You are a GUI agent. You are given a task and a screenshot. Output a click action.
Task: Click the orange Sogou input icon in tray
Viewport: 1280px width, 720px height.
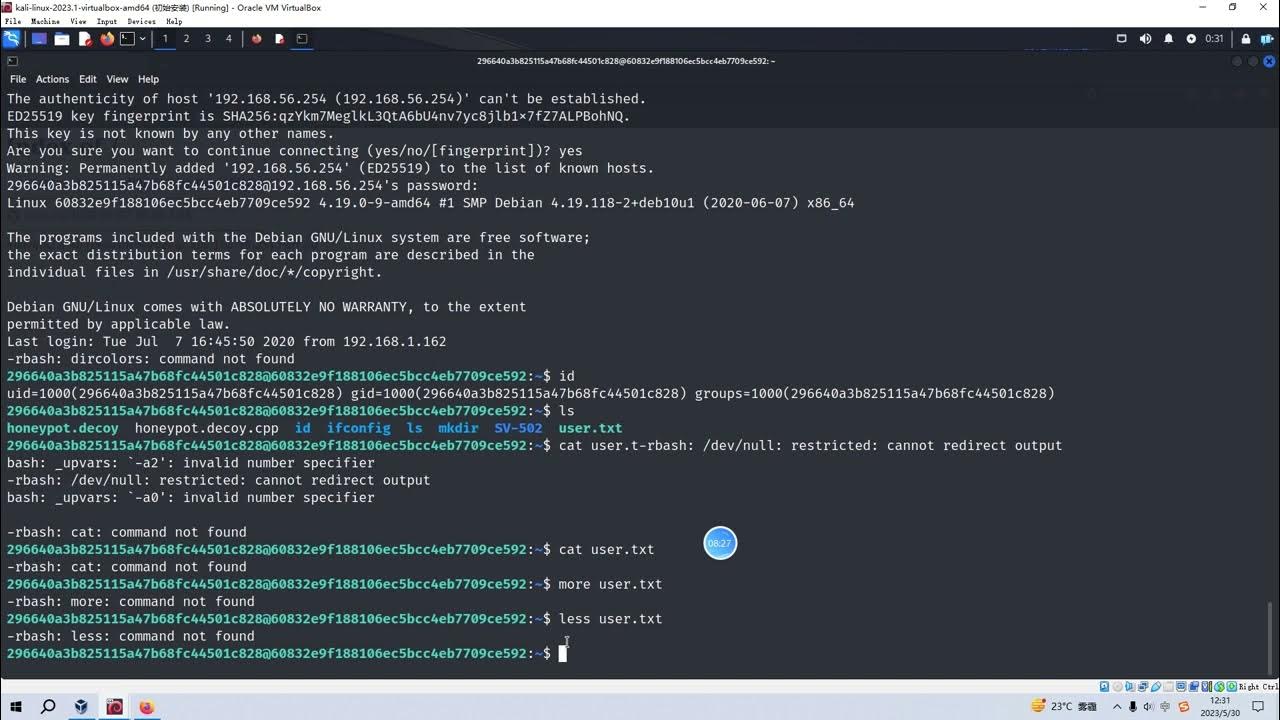(1184, 706)
